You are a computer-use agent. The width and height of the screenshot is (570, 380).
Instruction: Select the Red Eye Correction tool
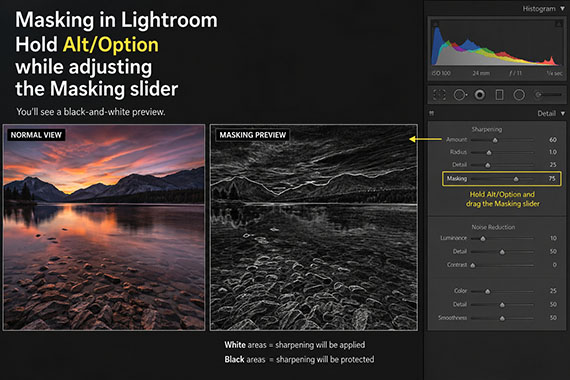[479, 95]
